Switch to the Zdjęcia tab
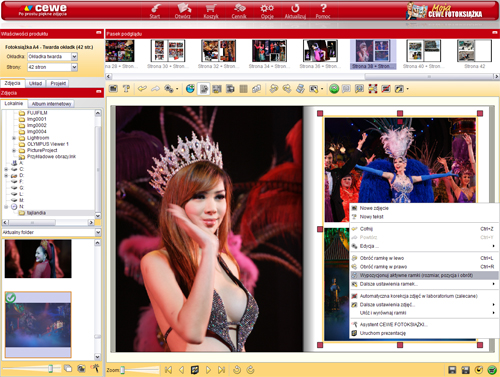 pos(12,83)
